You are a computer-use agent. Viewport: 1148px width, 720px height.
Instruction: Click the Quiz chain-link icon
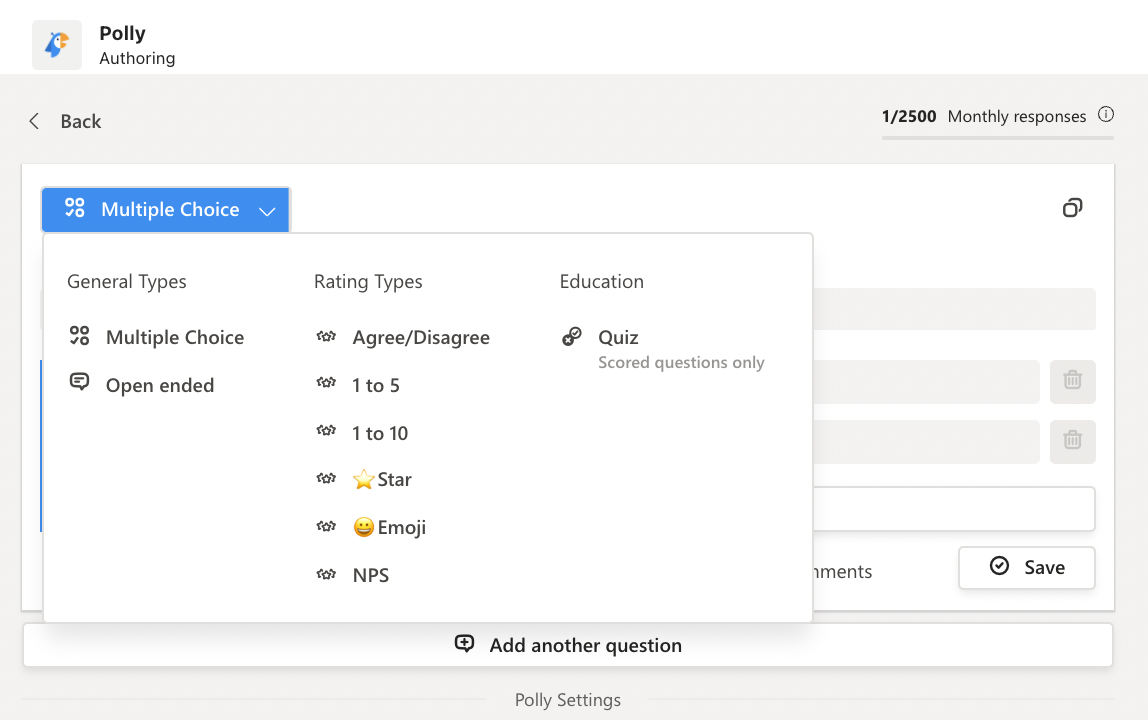571,336
